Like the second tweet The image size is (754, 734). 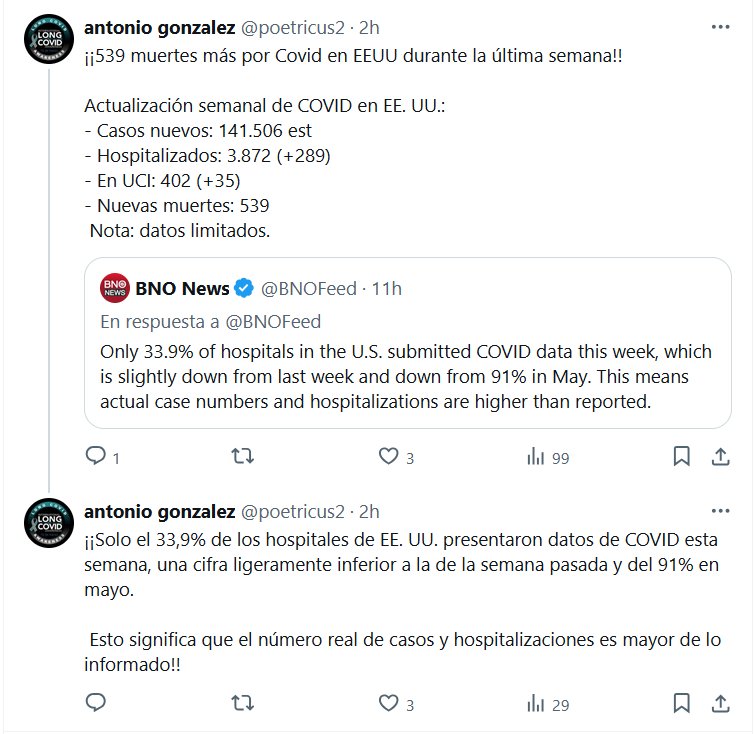(x=389, y=704)
